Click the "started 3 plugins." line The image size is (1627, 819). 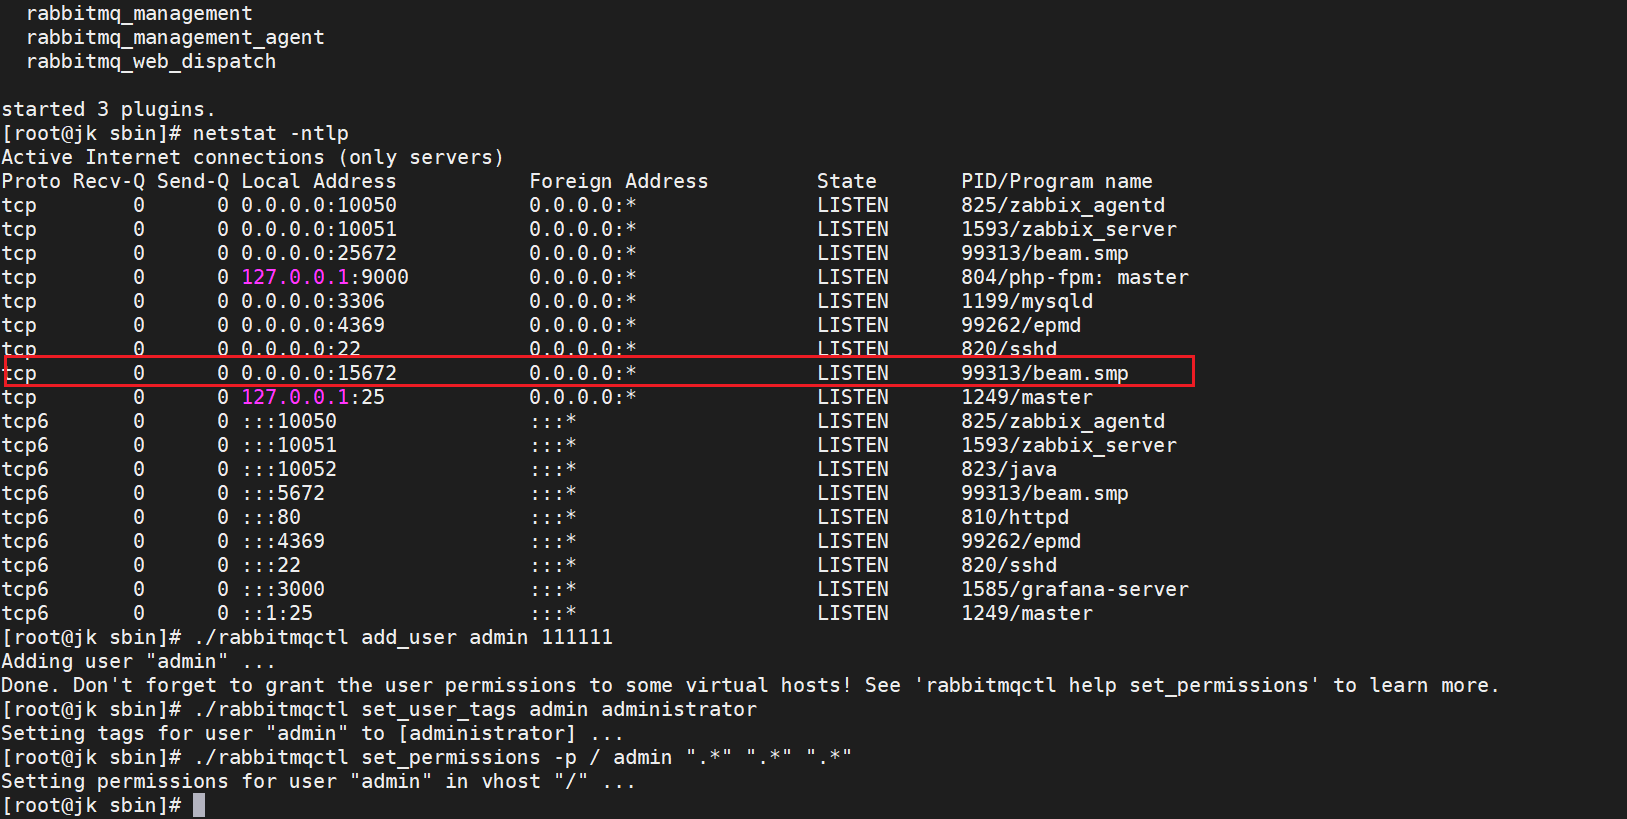[108, 109]
